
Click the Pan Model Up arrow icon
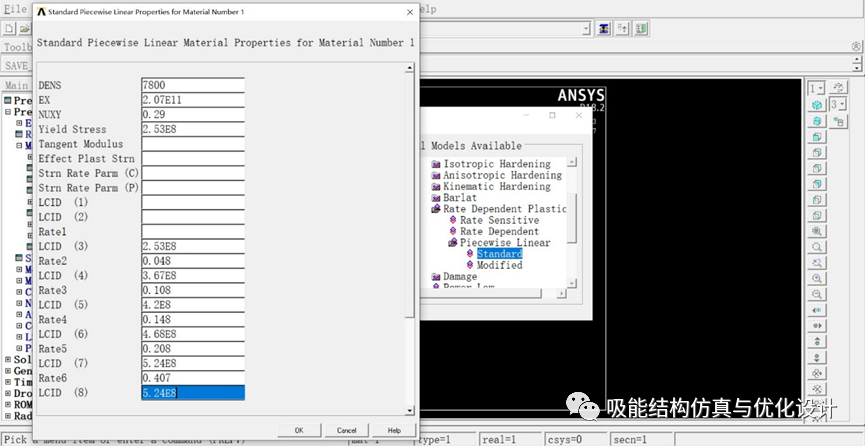pyautogui.click(x=817, y=342)
